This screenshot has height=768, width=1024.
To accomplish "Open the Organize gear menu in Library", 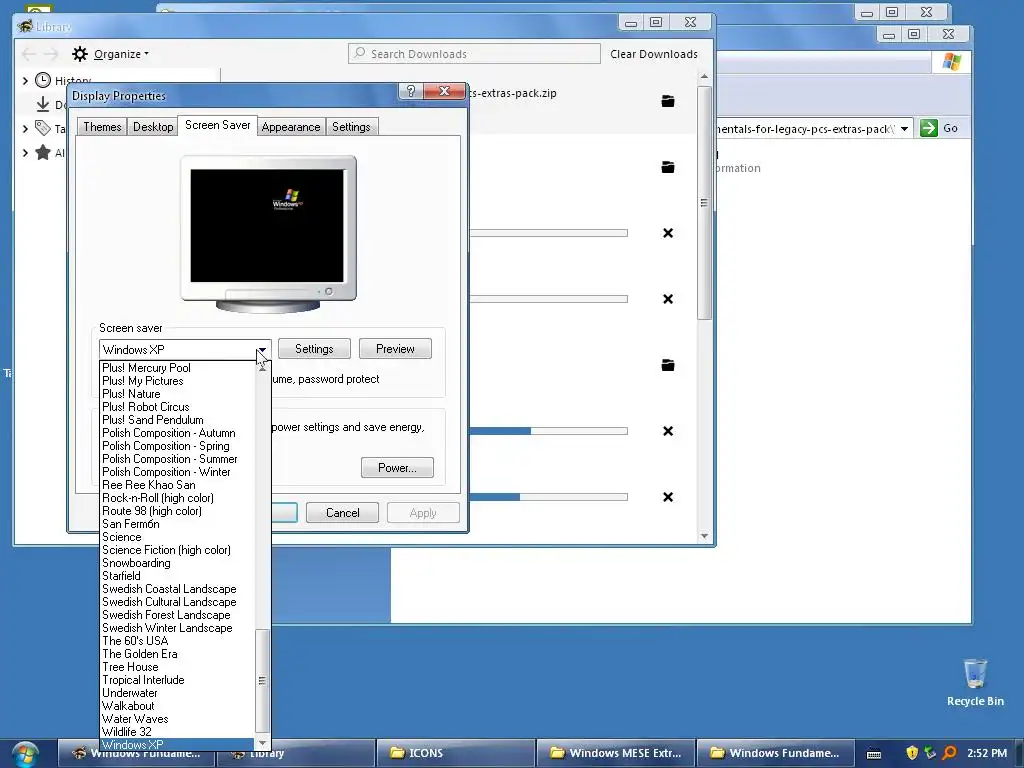I will [110, 54].
